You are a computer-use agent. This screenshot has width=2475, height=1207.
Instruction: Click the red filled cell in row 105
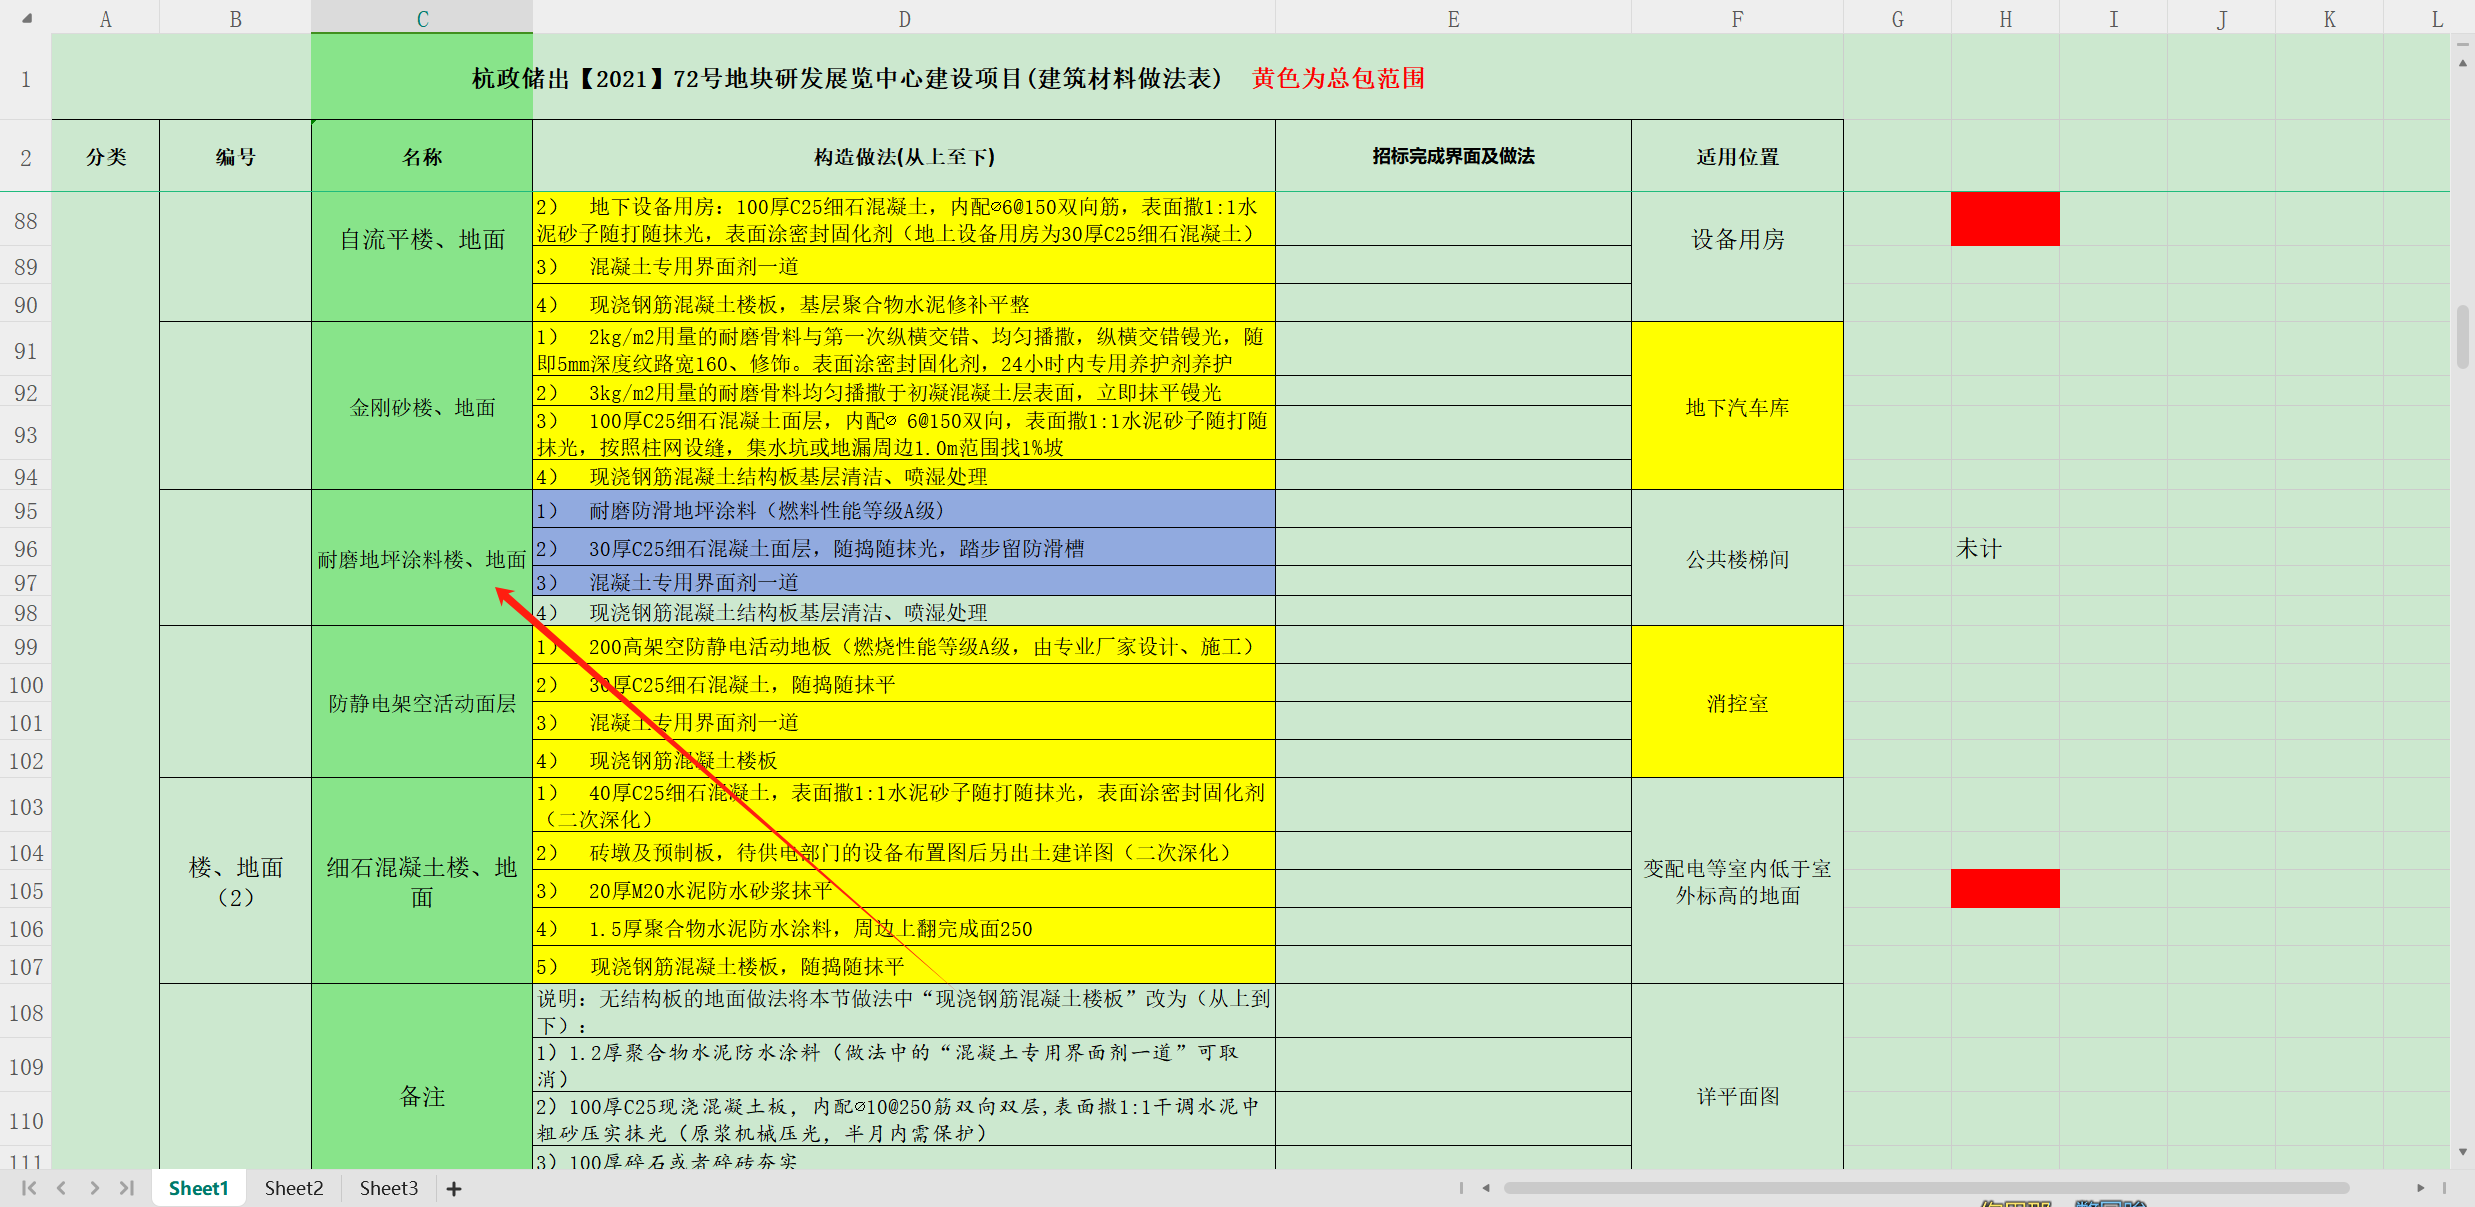click(x=2005, y=889)
